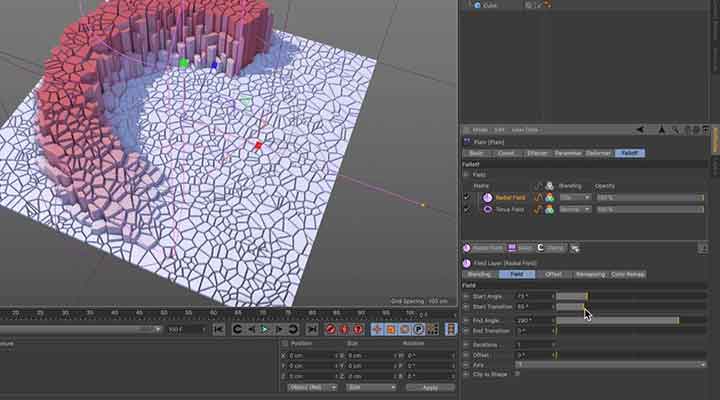Click the record active objects icon

pos(331,329)
